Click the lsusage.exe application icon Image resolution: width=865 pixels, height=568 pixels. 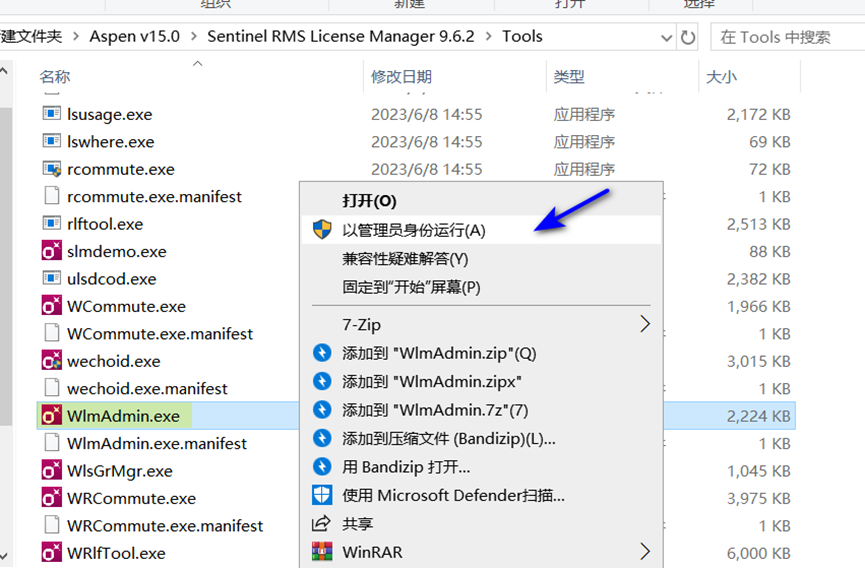(x=52, y=114)
